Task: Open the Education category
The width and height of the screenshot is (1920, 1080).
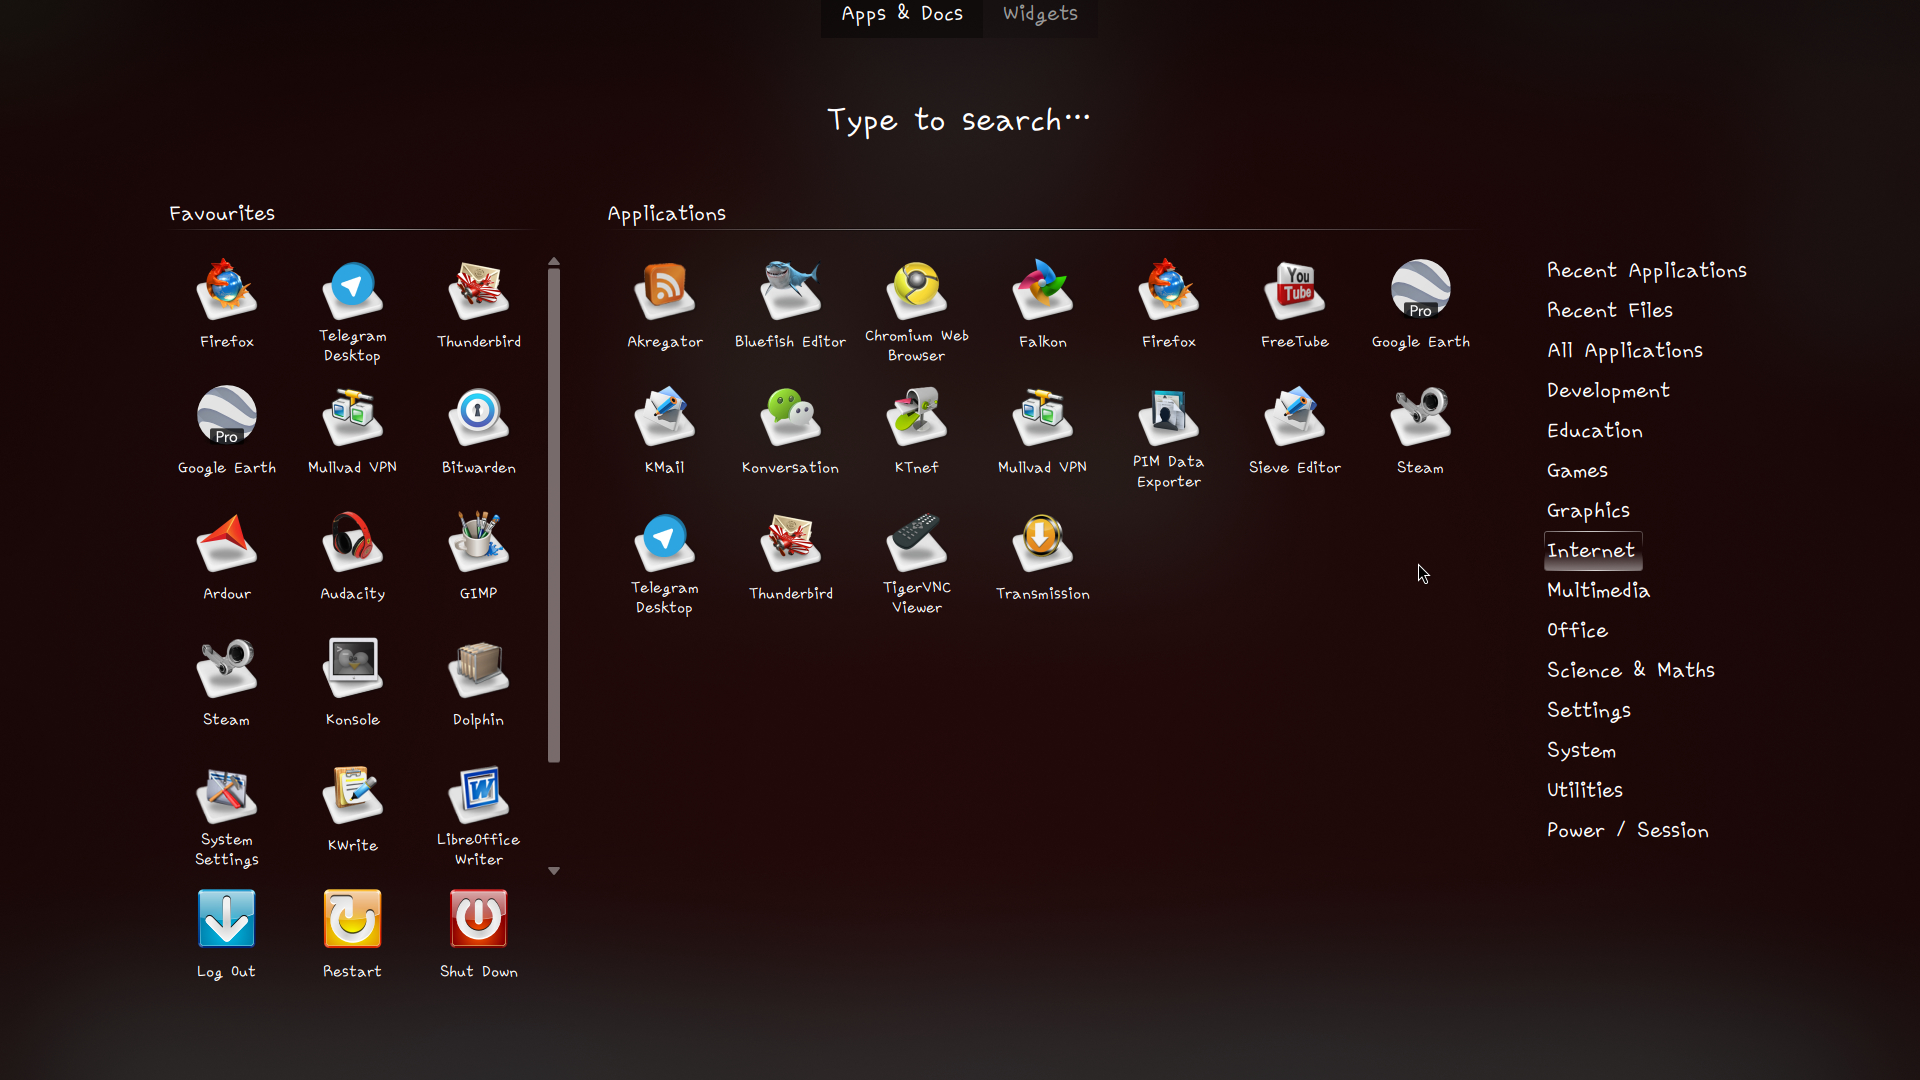Action: [1595, 431]
